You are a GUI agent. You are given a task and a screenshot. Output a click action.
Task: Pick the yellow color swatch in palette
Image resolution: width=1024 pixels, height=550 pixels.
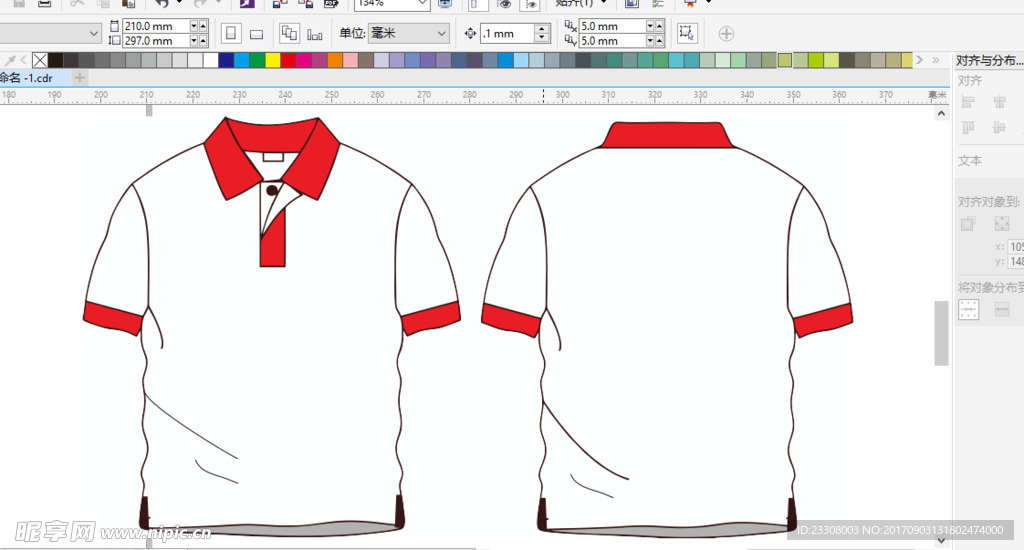click(x=272, y=60)
